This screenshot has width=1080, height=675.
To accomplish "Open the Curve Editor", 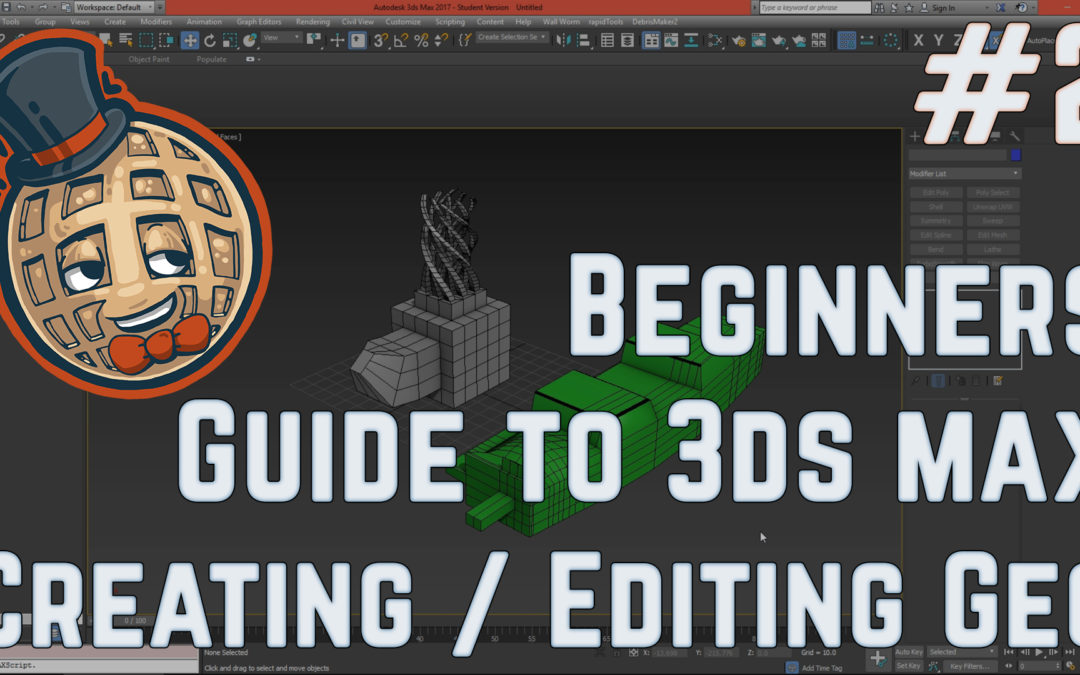I will tap(671, 40).
